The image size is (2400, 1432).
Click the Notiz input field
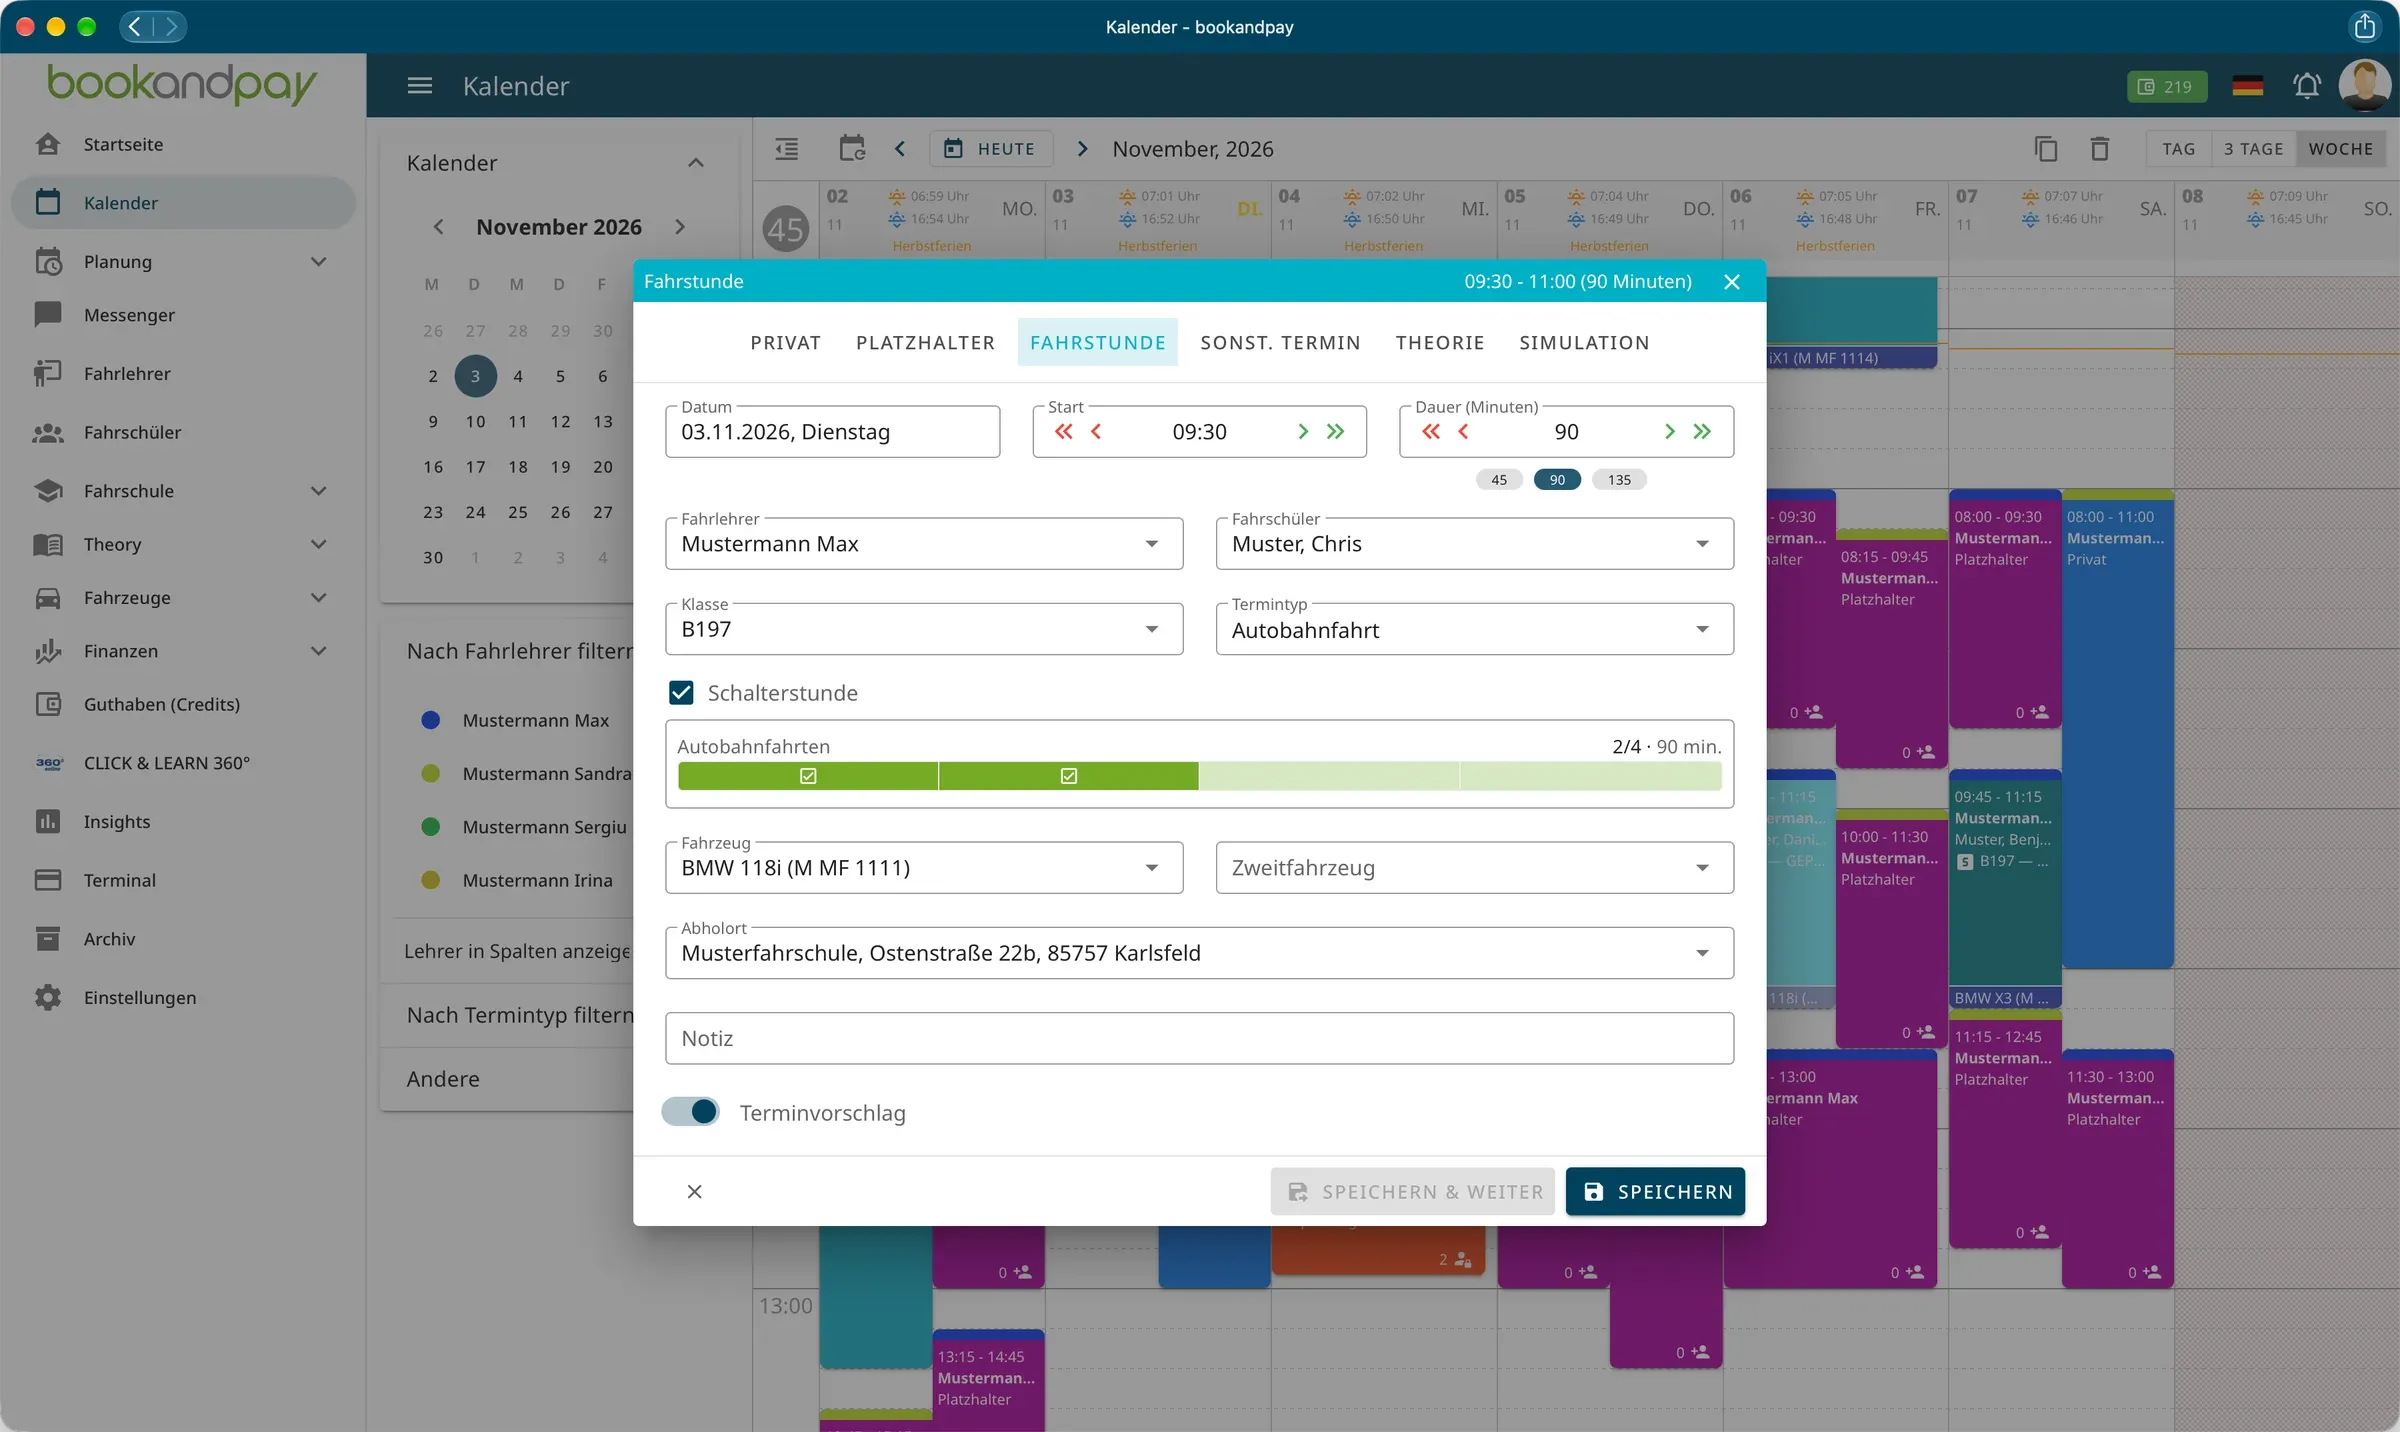click(x=1199, y=1038)
